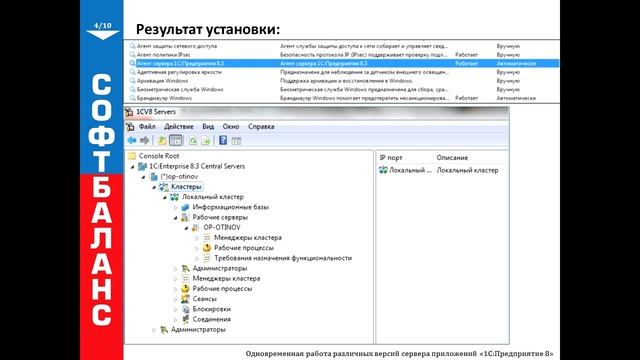Image resolution: width=640 pixels, height=360 pixels.
Task: Click the console icon left of Файл
Action: [130, 127]
